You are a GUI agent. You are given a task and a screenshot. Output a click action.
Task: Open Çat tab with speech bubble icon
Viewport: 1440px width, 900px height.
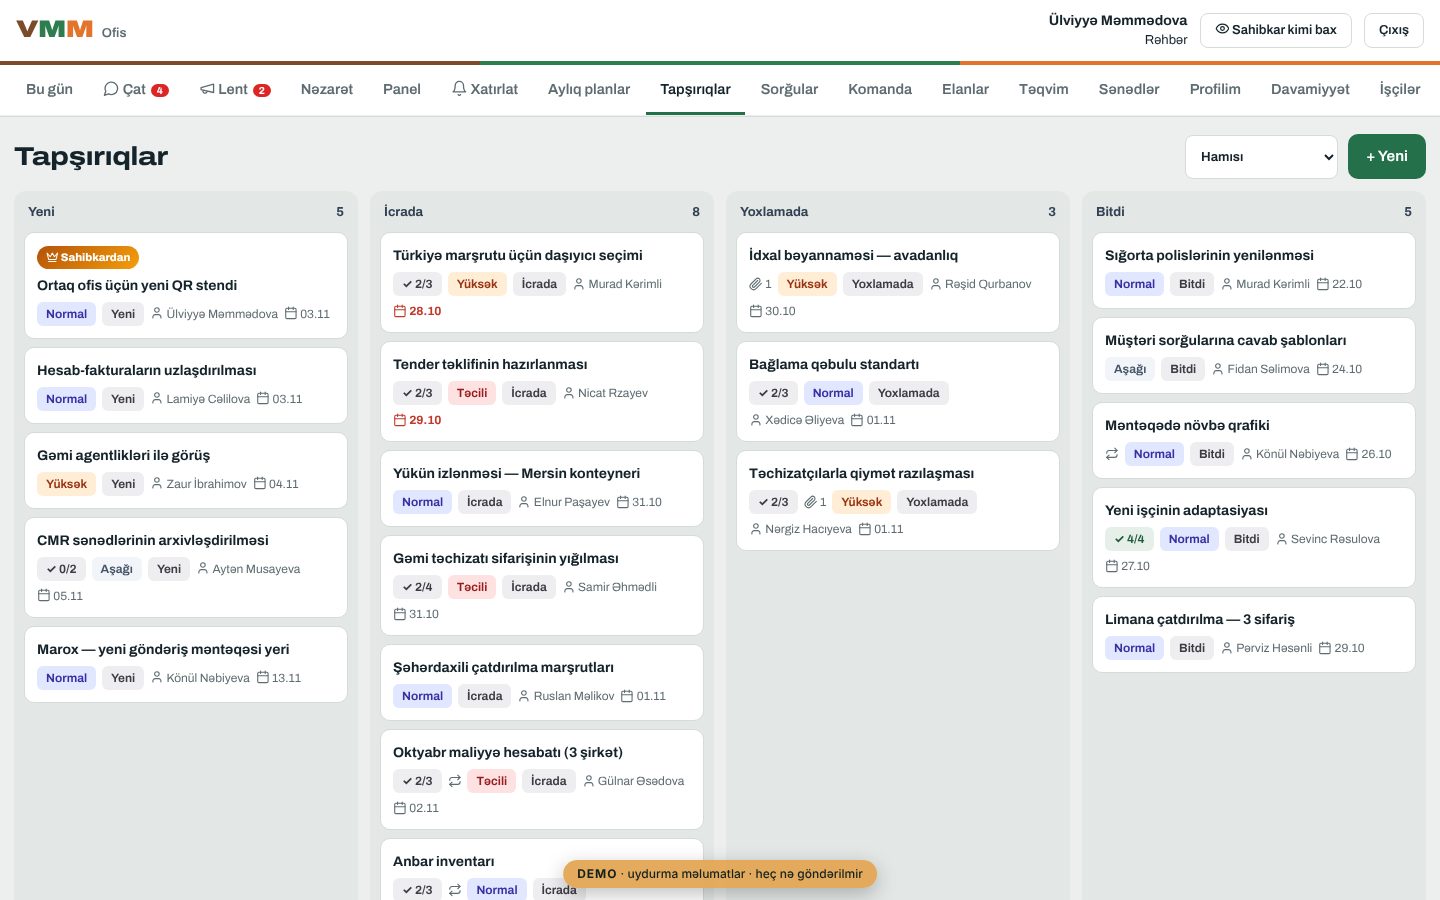tap(136, 89)
